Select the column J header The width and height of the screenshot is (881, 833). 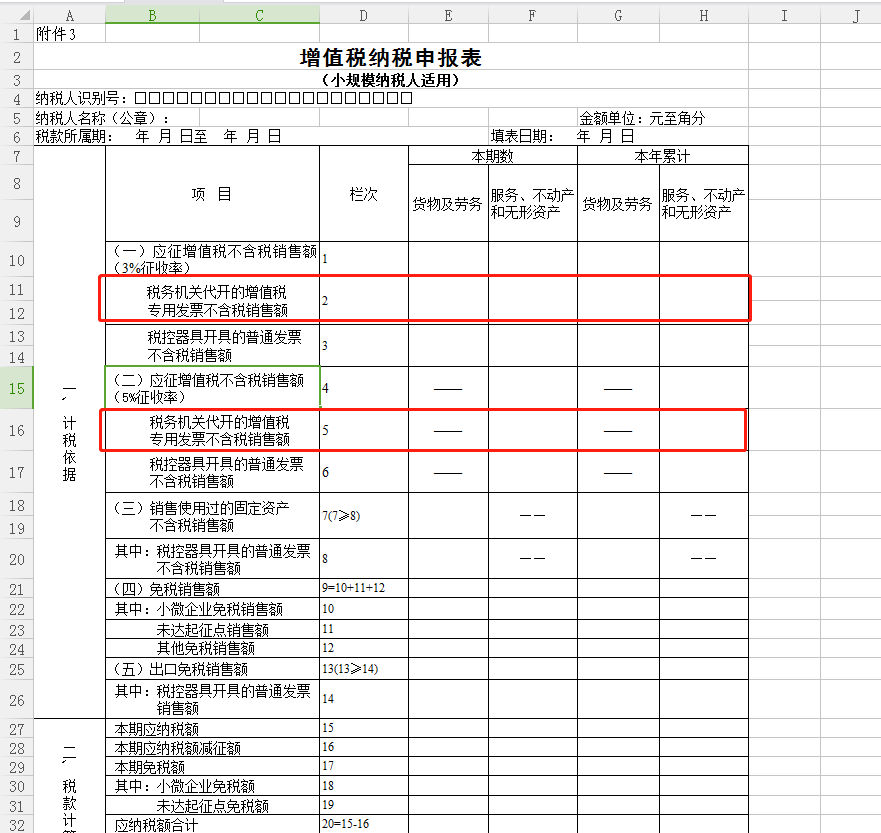(856, 15)
